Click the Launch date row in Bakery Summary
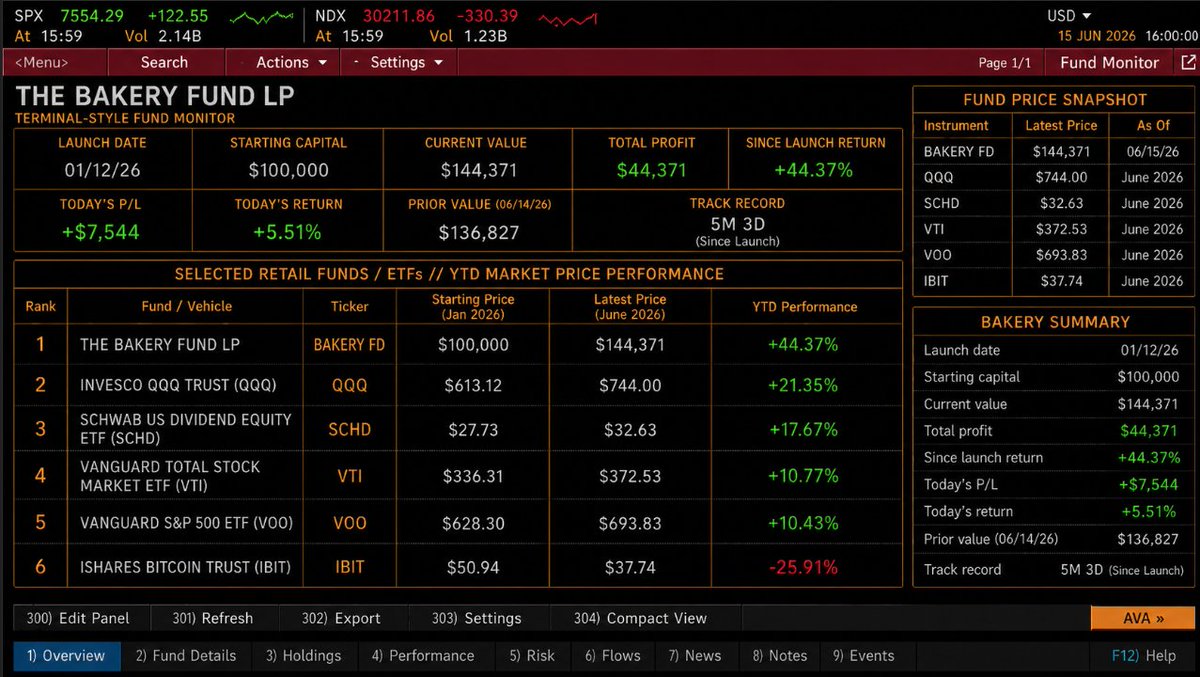The height and width of the screenshot is (677, 1200). (x=1052, y=350)
